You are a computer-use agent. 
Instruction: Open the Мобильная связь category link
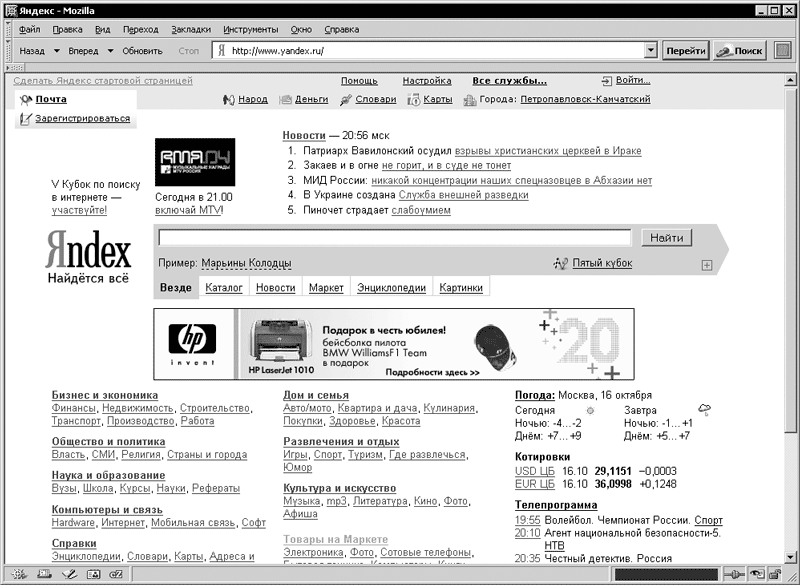pos(193,522)
